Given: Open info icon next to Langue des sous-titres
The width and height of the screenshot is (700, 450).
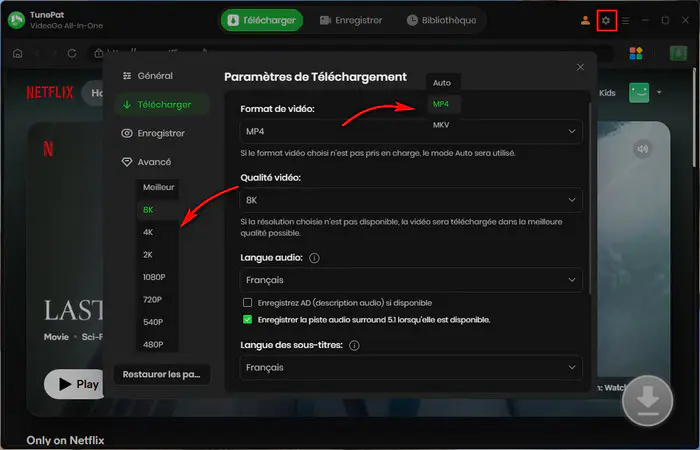Looking at the screenshot, I should [354, 346].
